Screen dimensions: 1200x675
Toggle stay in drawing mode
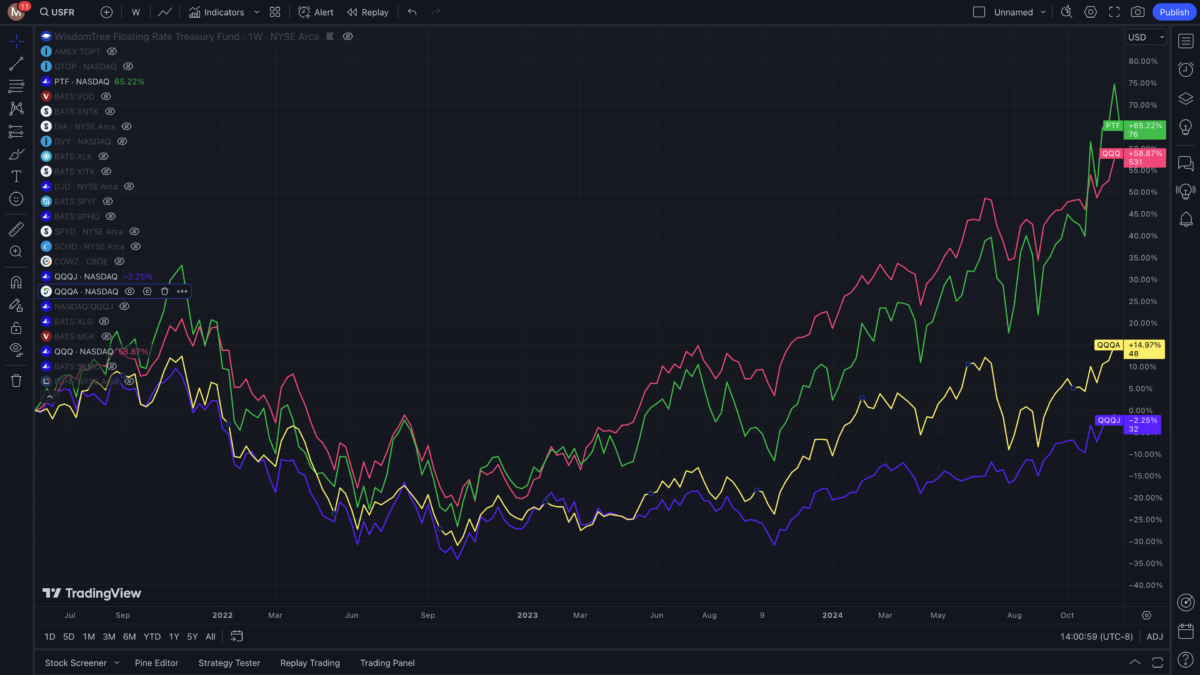coord(16,305)
